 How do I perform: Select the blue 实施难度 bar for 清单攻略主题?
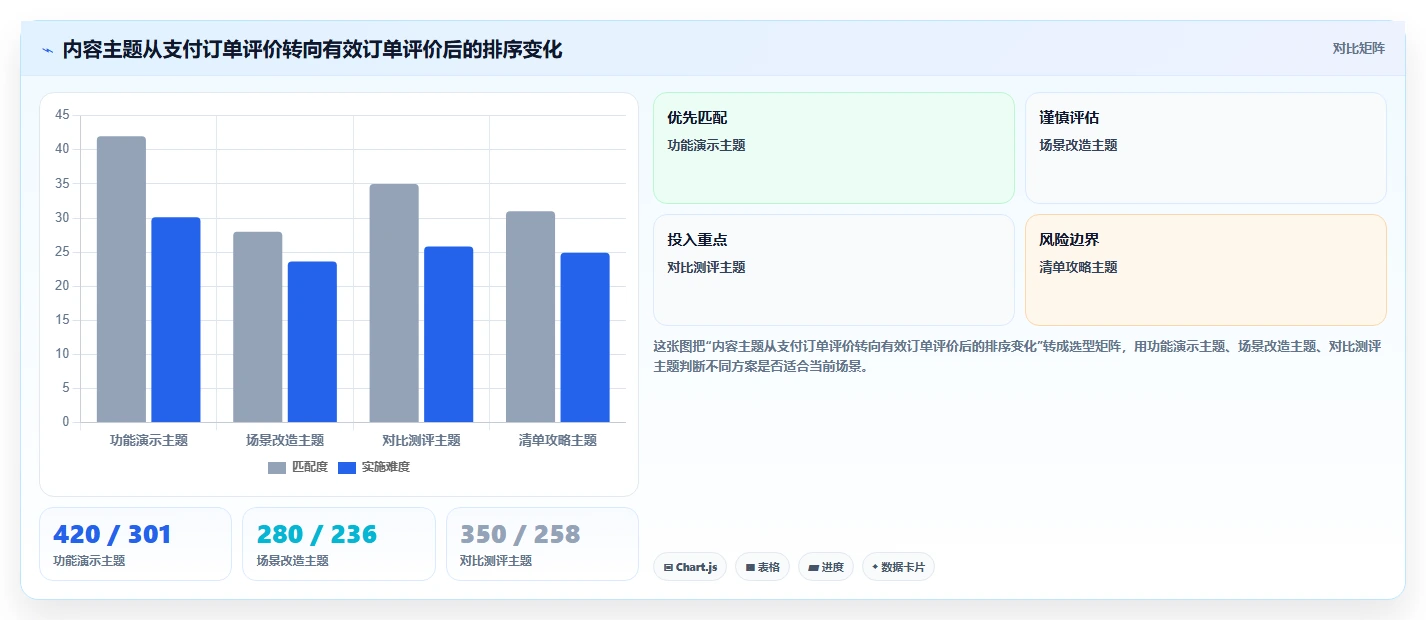585,338
